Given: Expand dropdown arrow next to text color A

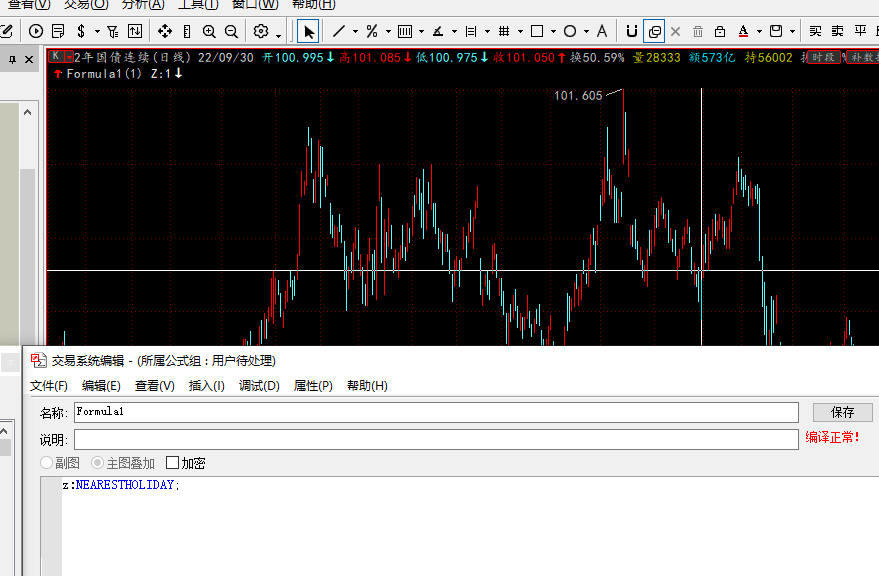Looking at the screenshot, I should tap(760, 32).
